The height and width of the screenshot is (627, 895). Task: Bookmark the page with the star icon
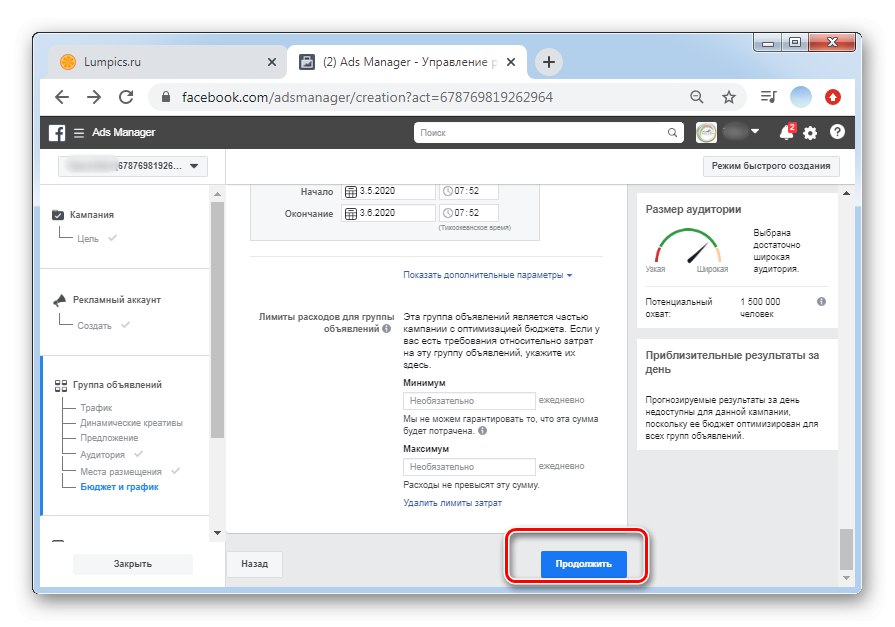click(x=729, y=97)
